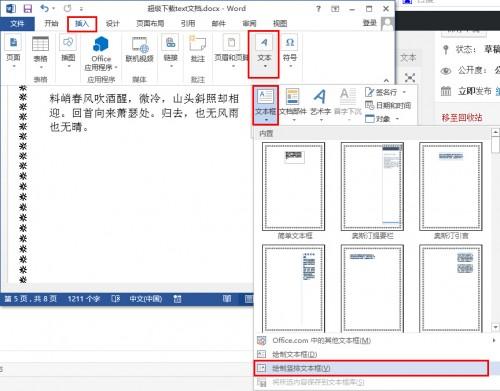The width and height of the screenshot is (500, 391).
Task: Click 登录 sign in link
Action: (x=369, y=23)
